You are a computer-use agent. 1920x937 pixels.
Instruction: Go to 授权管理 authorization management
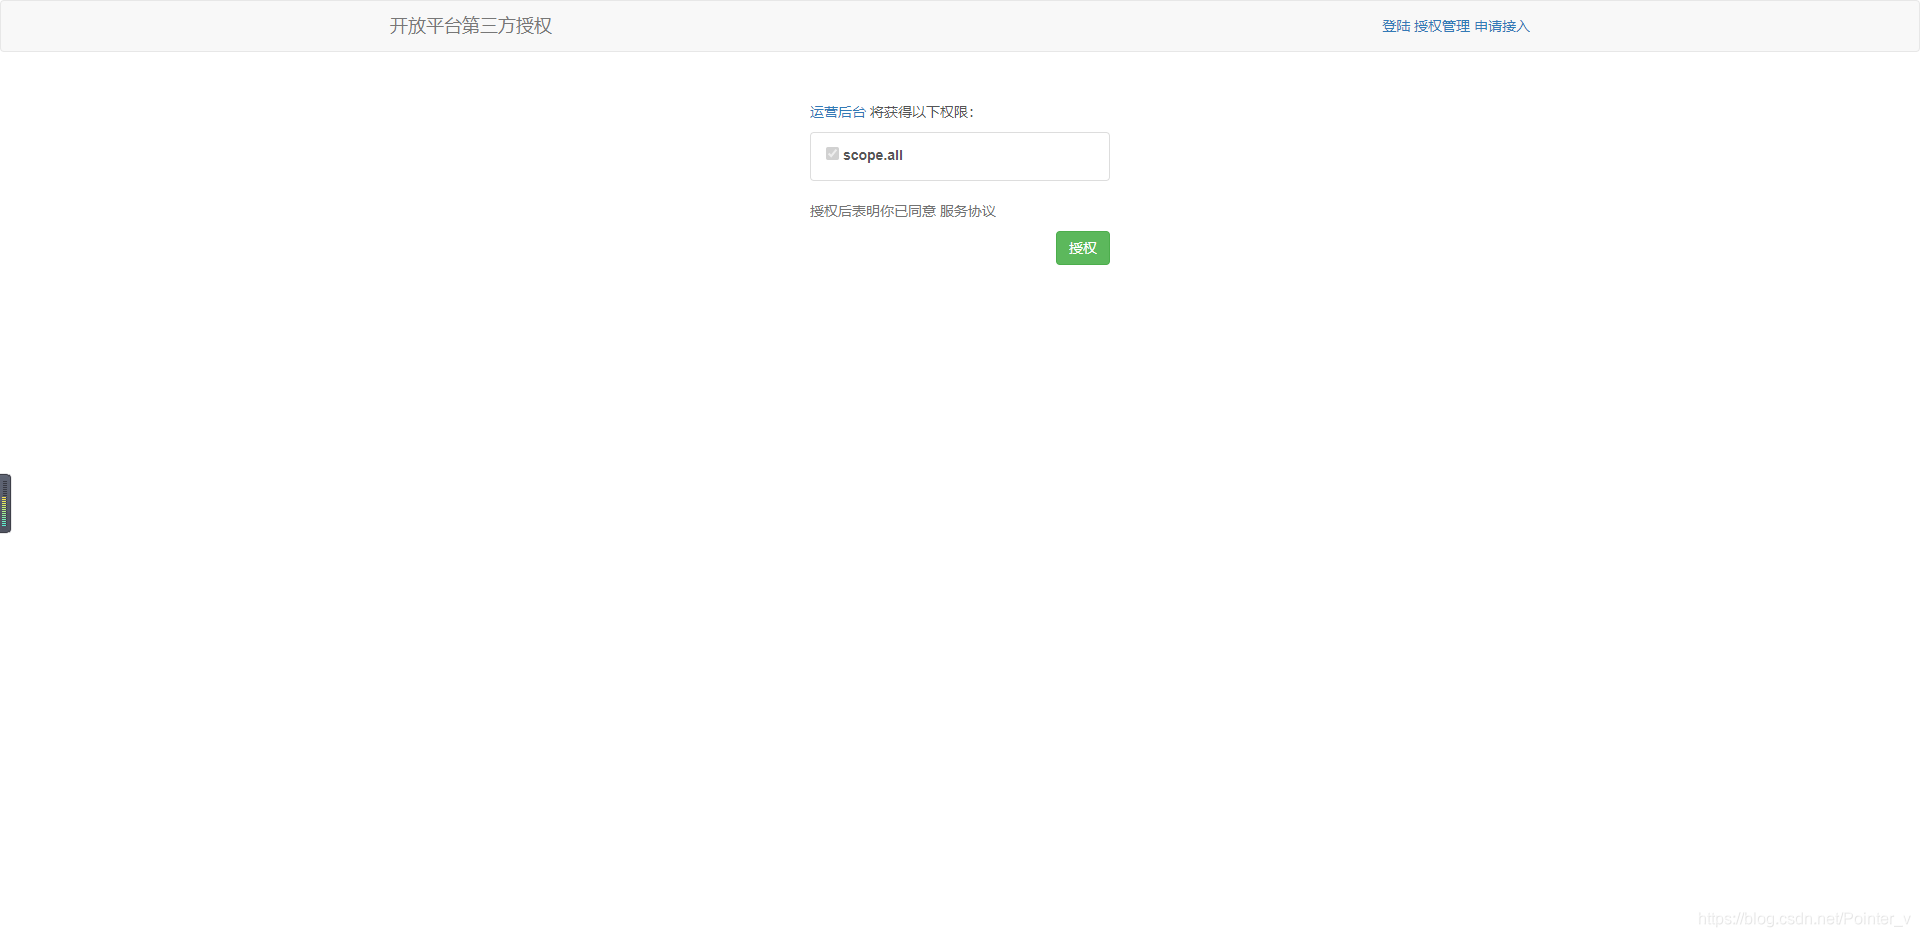[x=1442, y=26]
